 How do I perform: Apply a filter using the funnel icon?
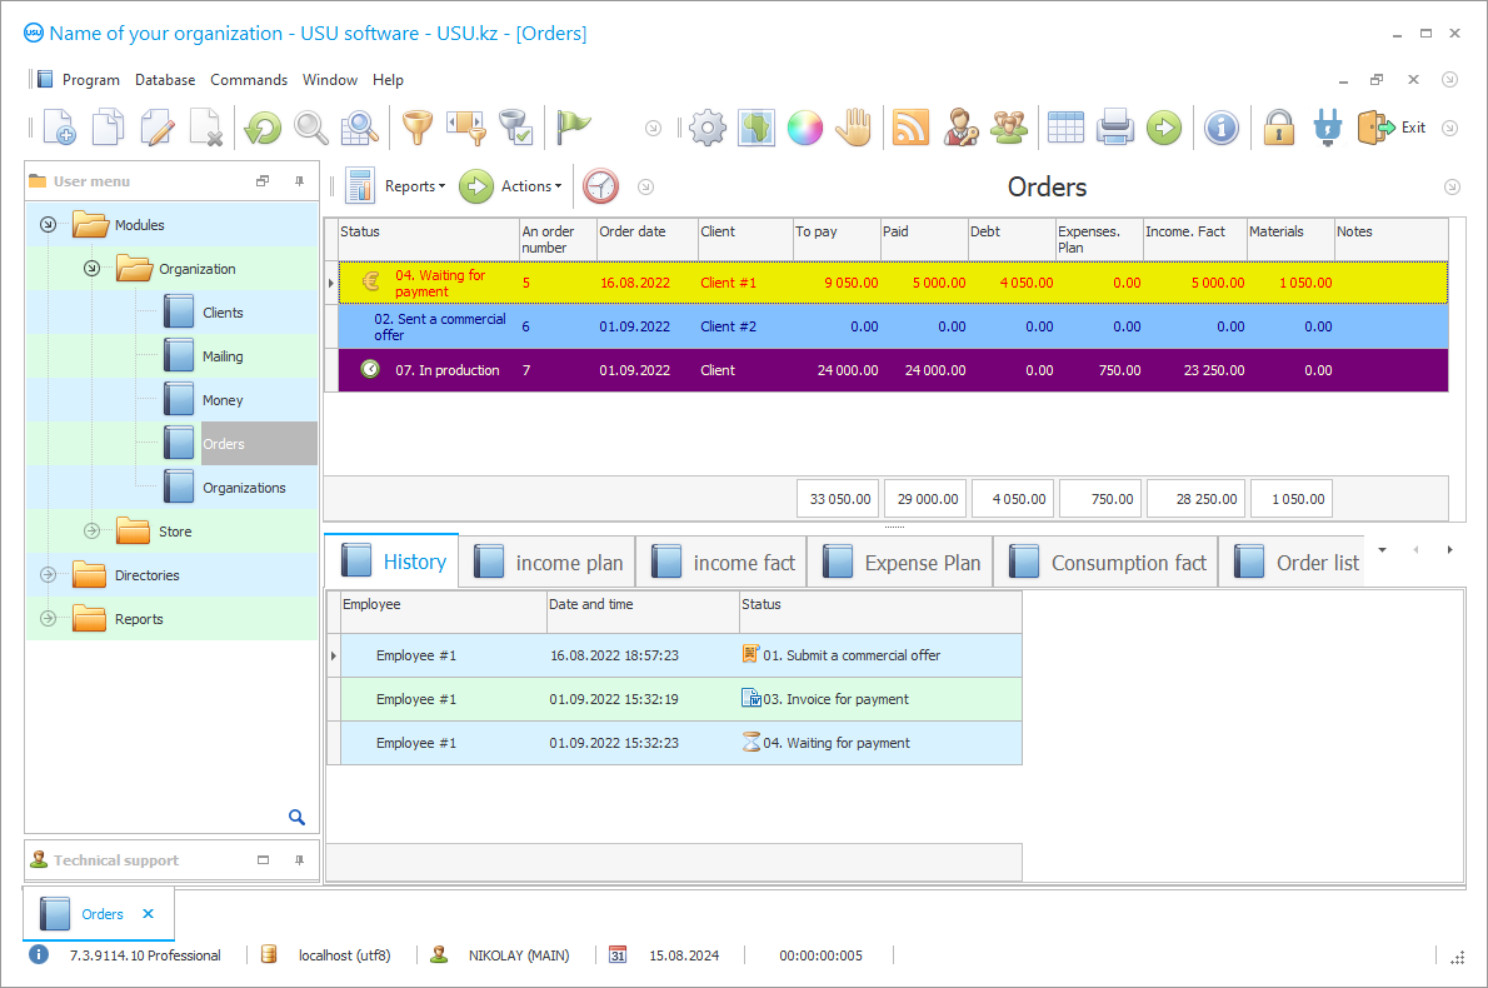pos(417,127)
